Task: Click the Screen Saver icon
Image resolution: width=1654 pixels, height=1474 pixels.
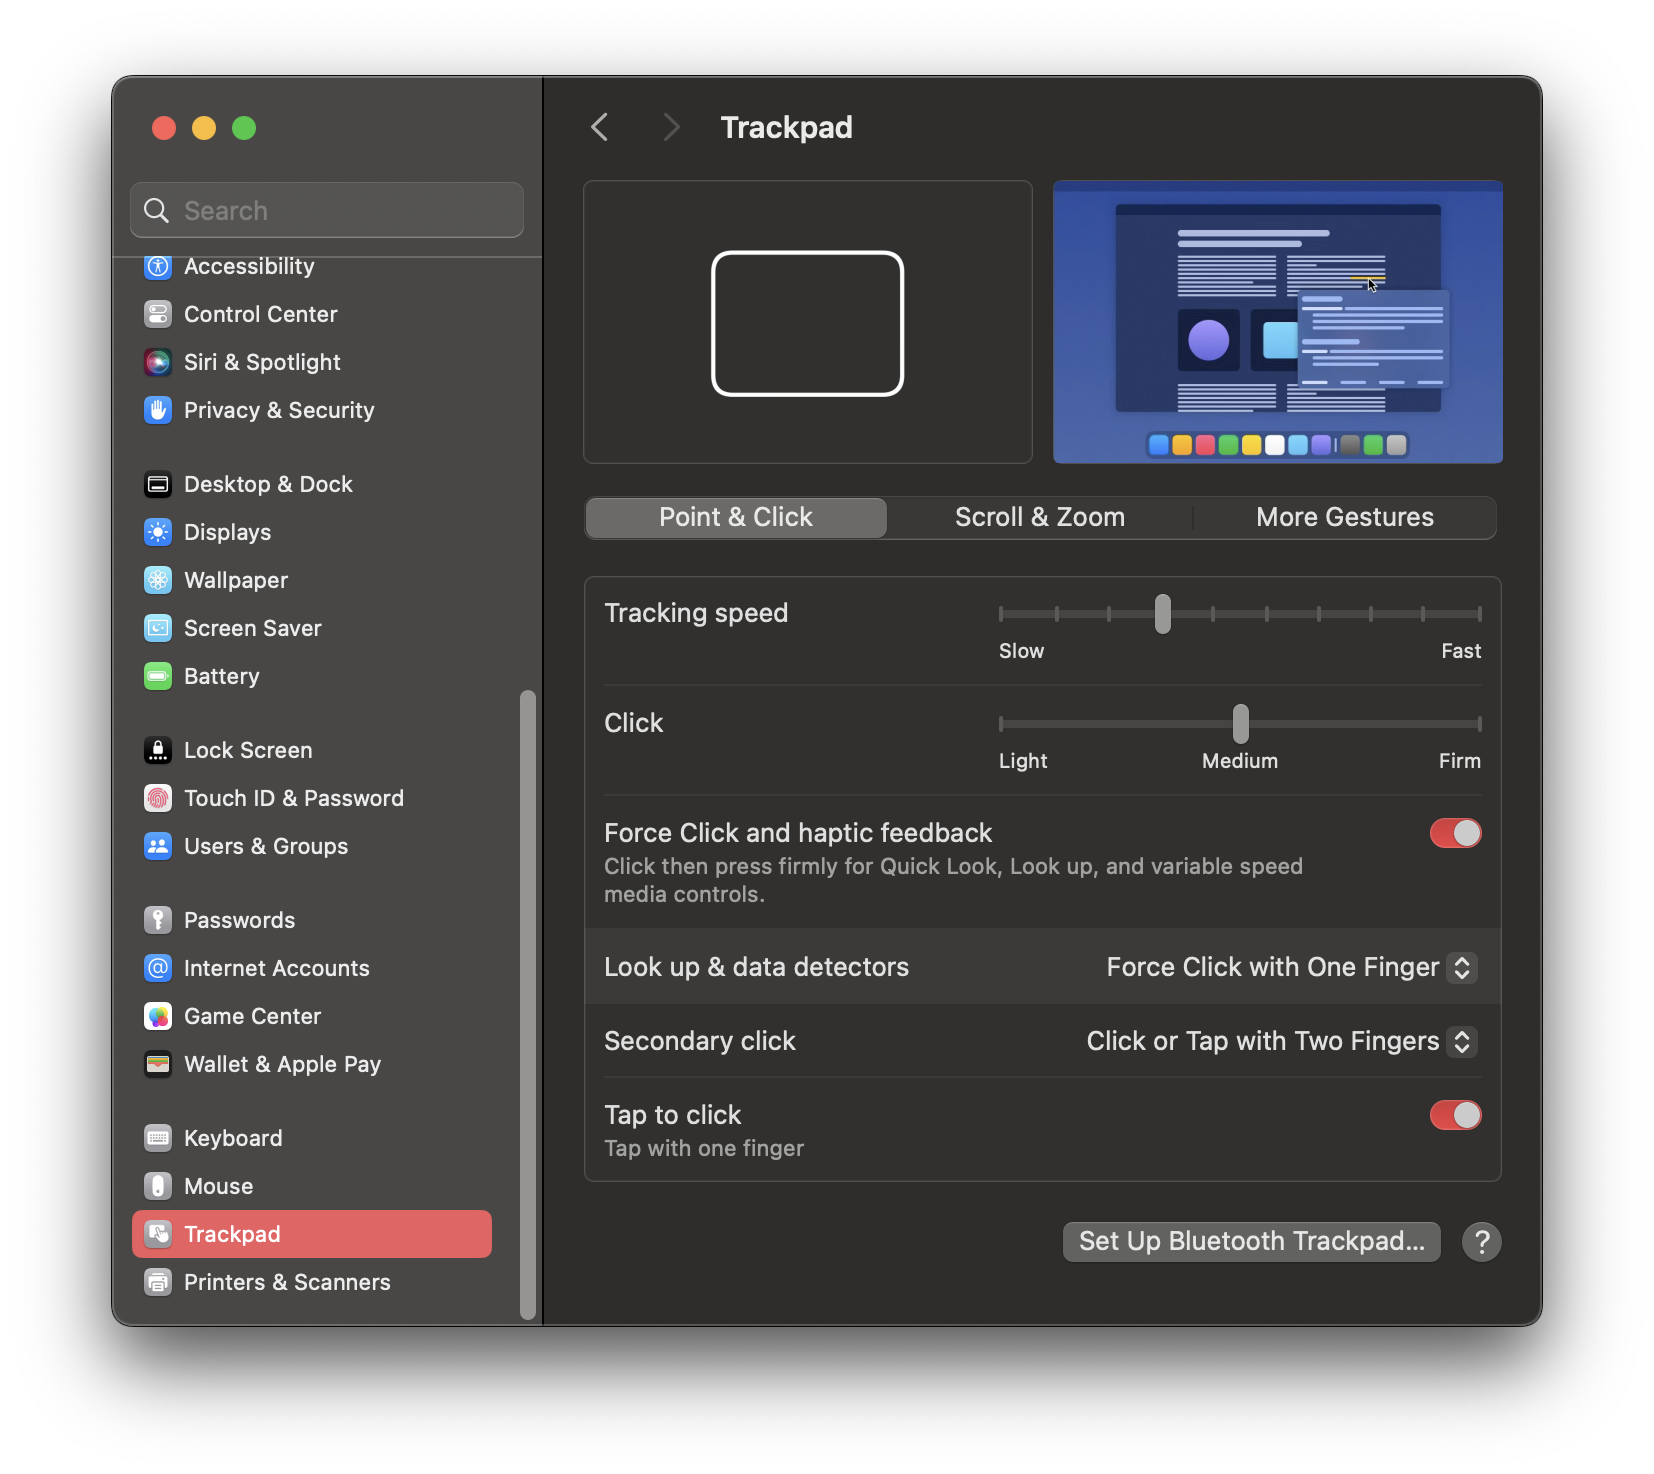Action: [x=158, y=628]
